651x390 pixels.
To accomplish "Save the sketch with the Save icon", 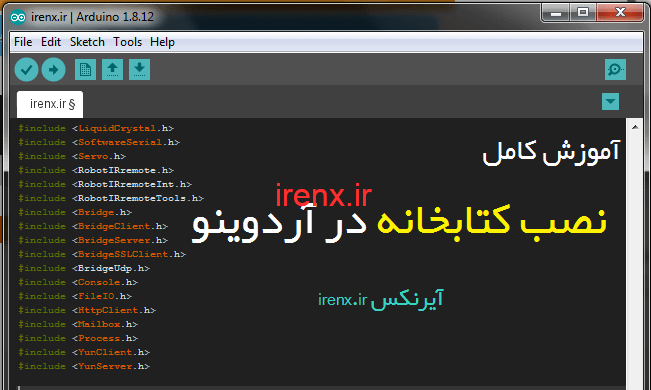I will coord(140,69).
